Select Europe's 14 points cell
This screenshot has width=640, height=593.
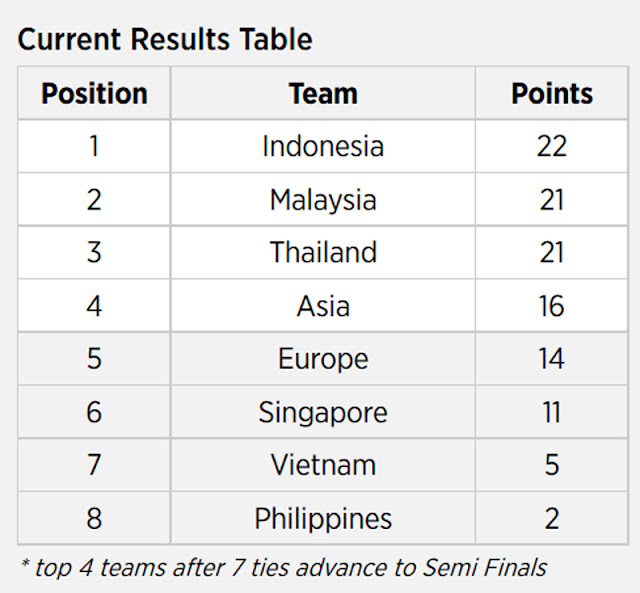point(551,359)
